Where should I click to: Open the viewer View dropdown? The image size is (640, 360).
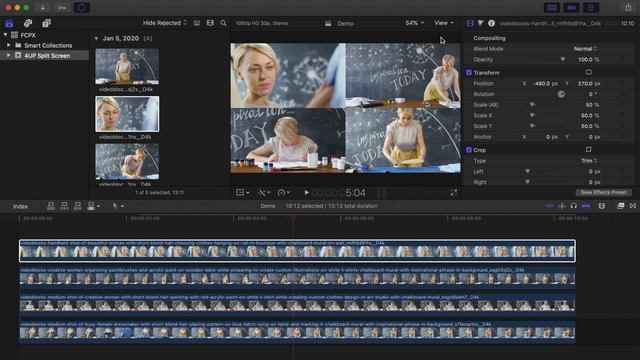444,23
